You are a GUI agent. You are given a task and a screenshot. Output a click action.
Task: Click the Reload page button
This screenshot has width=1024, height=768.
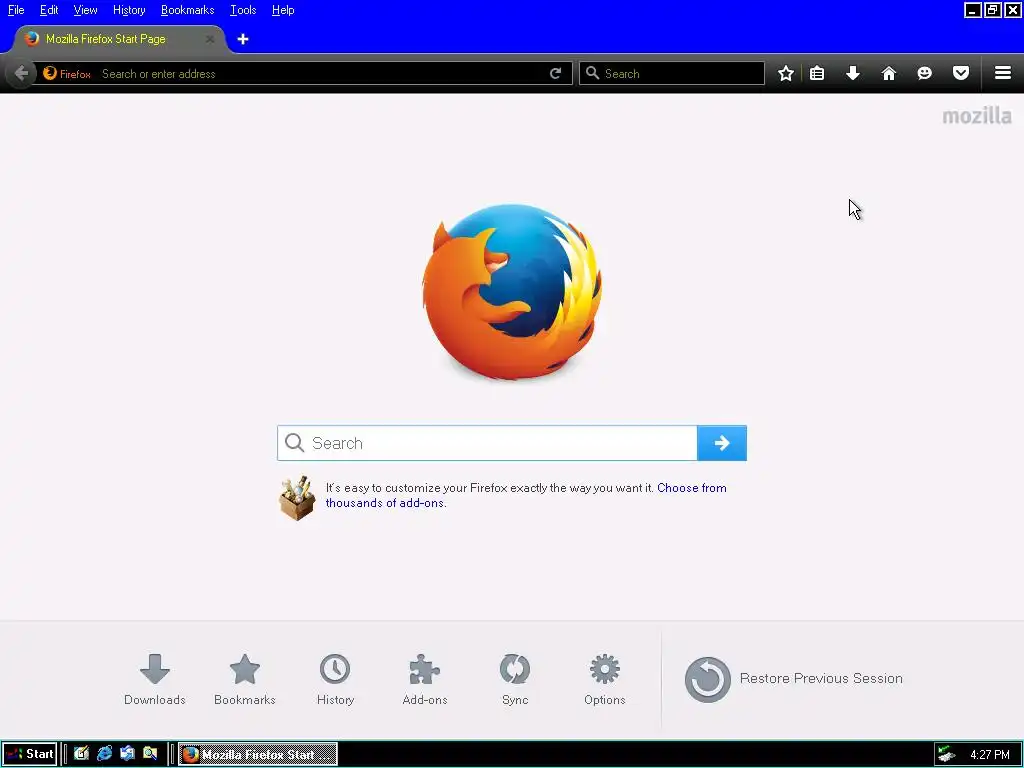click(x=556, y=73)
